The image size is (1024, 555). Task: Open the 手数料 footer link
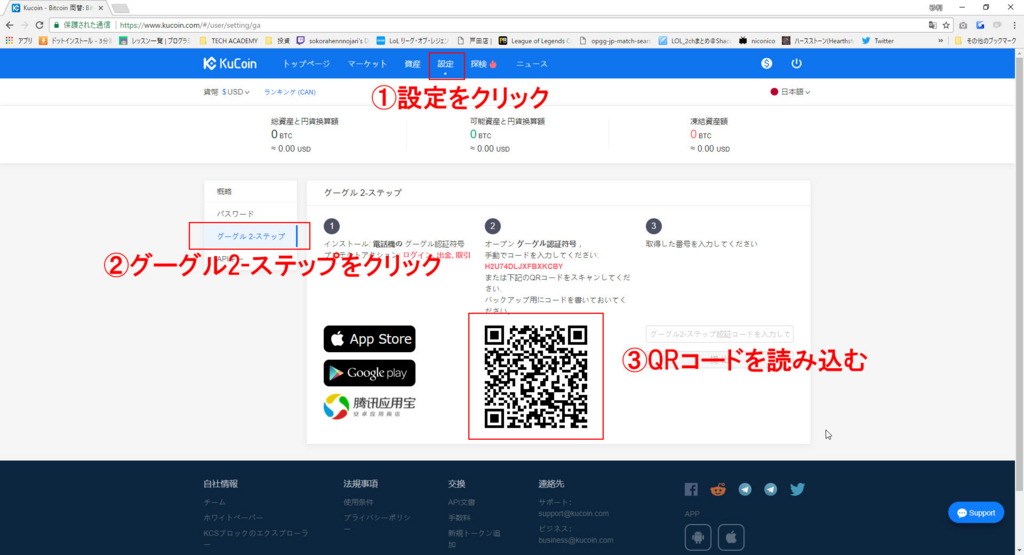click(459, 518)
